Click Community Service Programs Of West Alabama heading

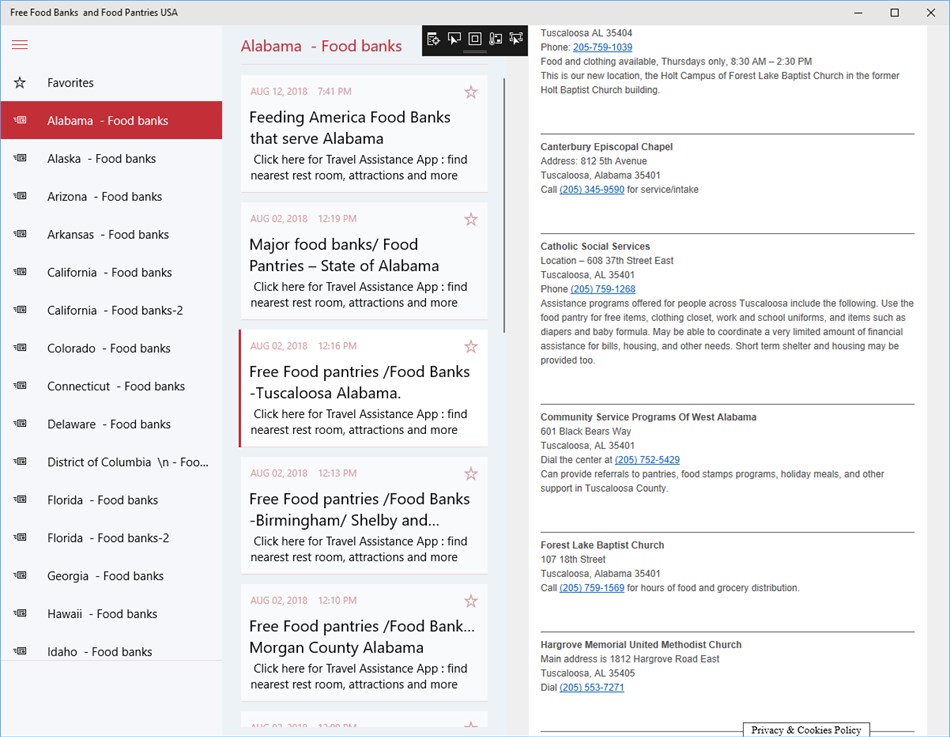pyautogui.click(x=648, y=417)
